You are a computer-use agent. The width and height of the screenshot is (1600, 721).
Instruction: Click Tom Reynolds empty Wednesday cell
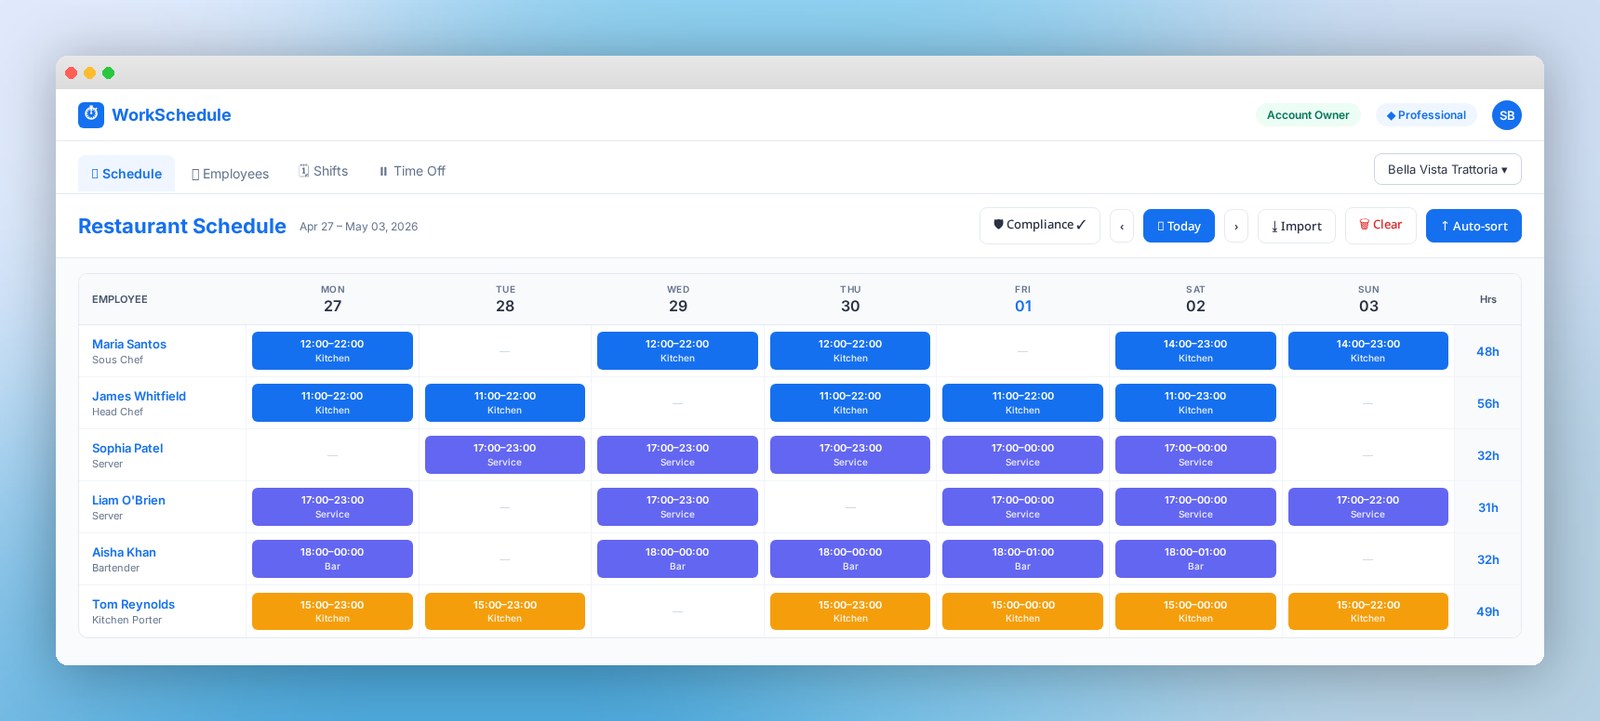tap(678, 611)
